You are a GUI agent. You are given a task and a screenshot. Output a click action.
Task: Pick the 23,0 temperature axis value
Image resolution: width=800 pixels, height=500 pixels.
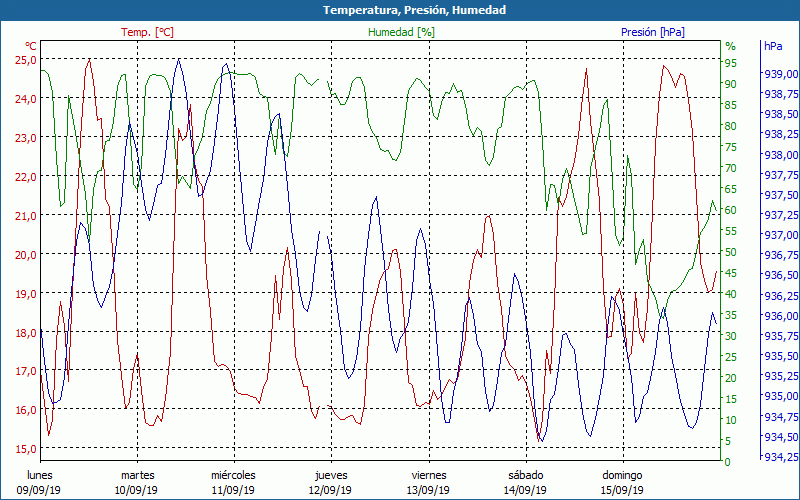pos(27,138)
